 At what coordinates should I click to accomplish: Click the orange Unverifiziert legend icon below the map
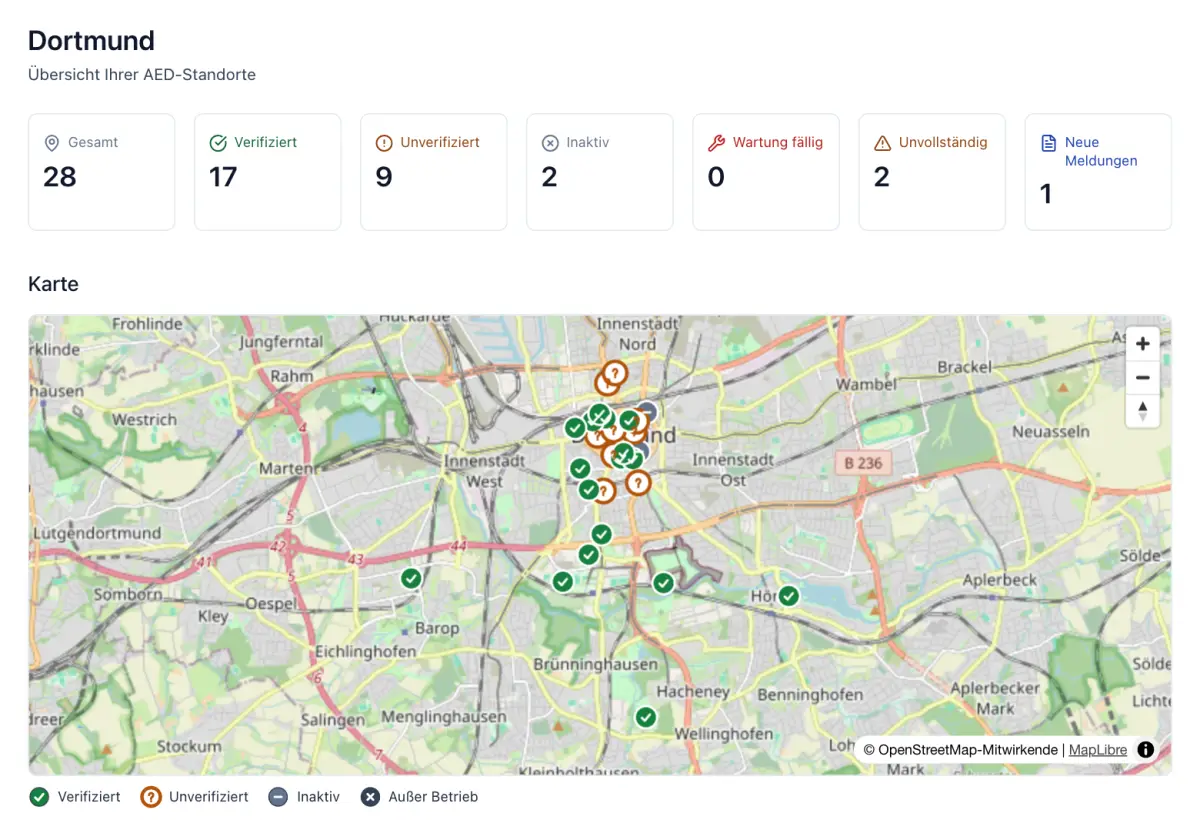[150, 797]
